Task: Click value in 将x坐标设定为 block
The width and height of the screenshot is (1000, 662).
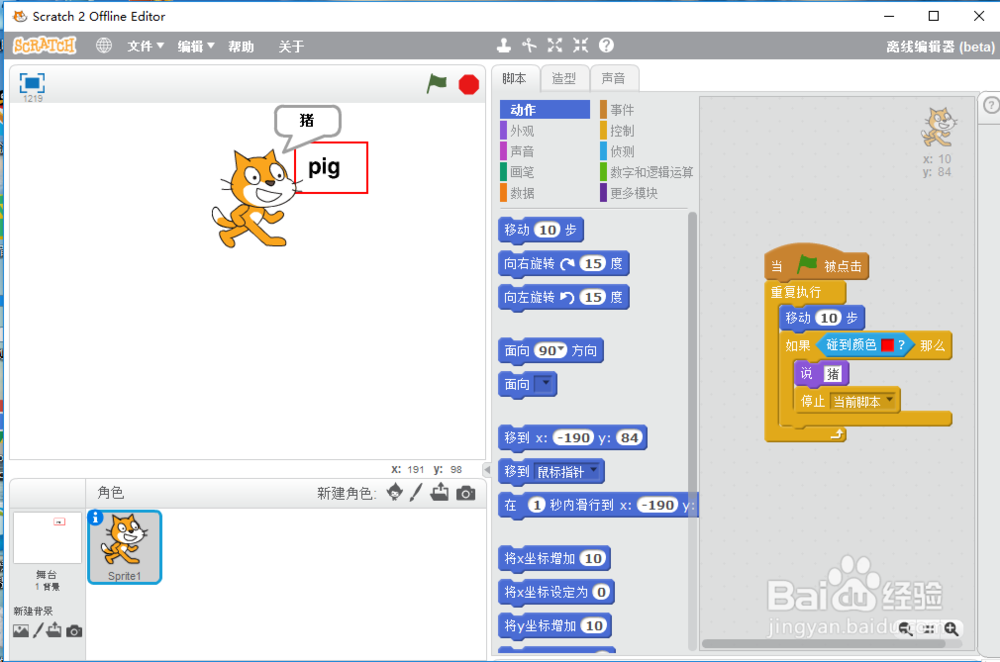Action: 601,592
